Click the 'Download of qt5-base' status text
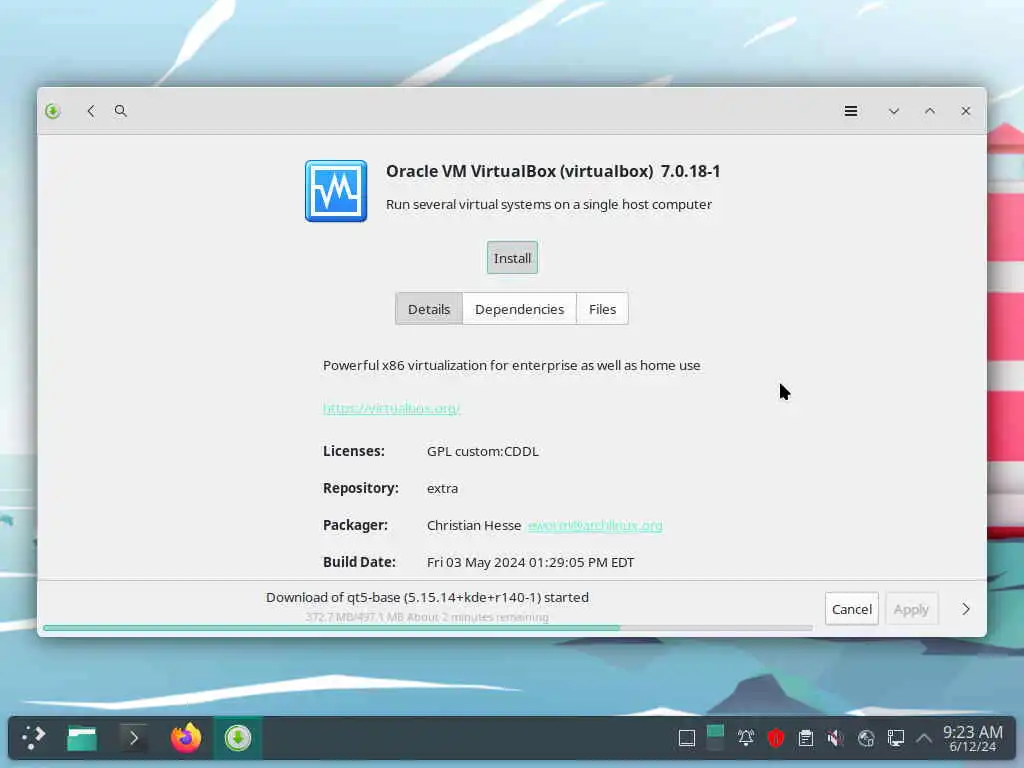 (427, 598)
